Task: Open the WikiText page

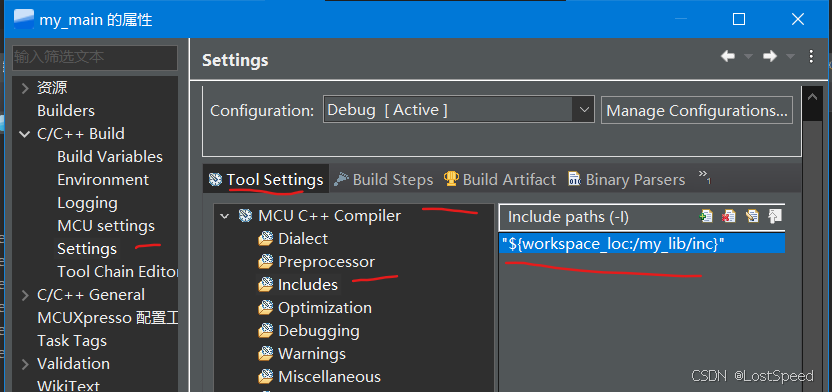Action: click(x=68, y=386)
